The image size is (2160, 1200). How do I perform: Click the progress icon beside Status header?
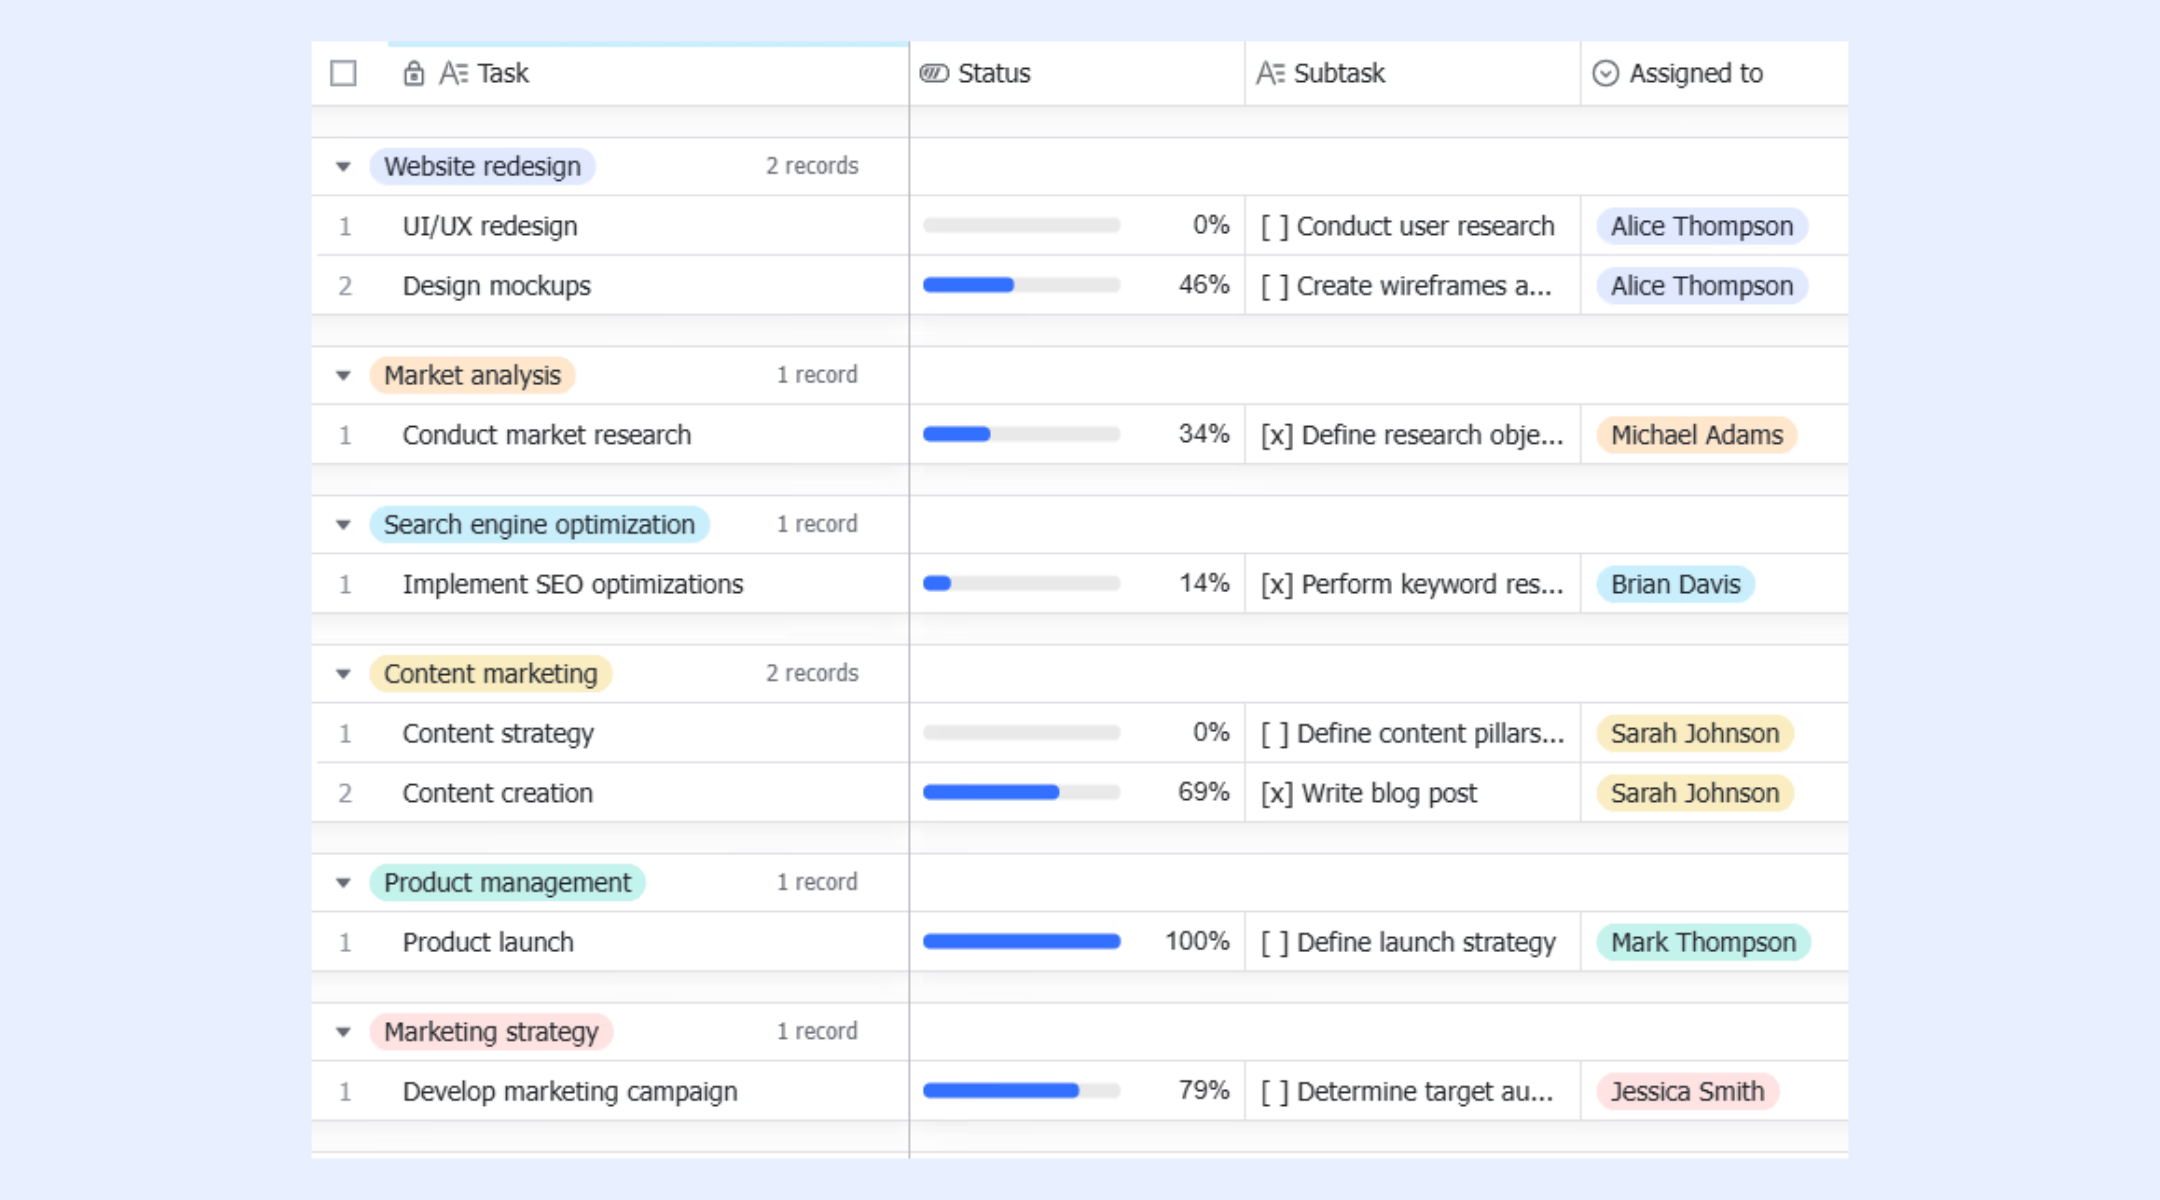934,73
